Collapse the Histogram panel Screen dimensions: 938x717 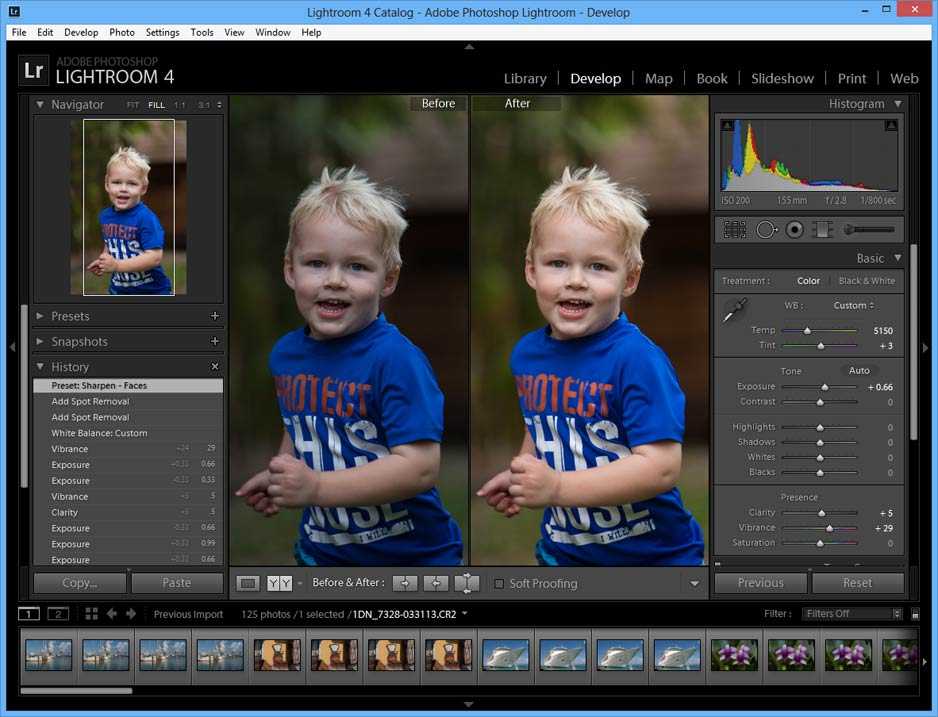[898, 103]
